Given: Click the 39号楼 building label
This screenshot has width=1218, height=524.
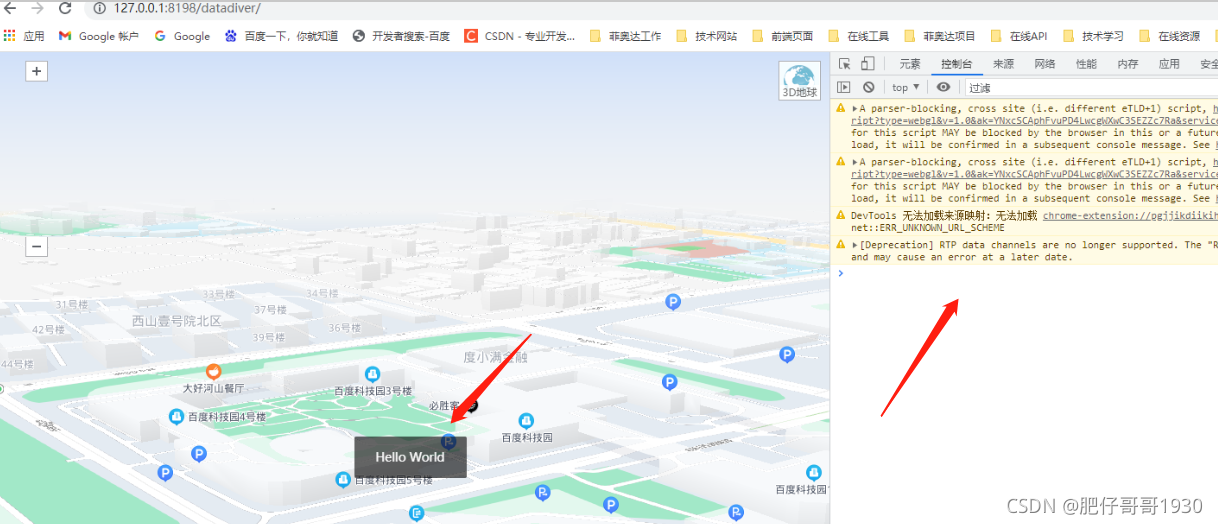Looking at the screenshot, I should coord(269,337).
